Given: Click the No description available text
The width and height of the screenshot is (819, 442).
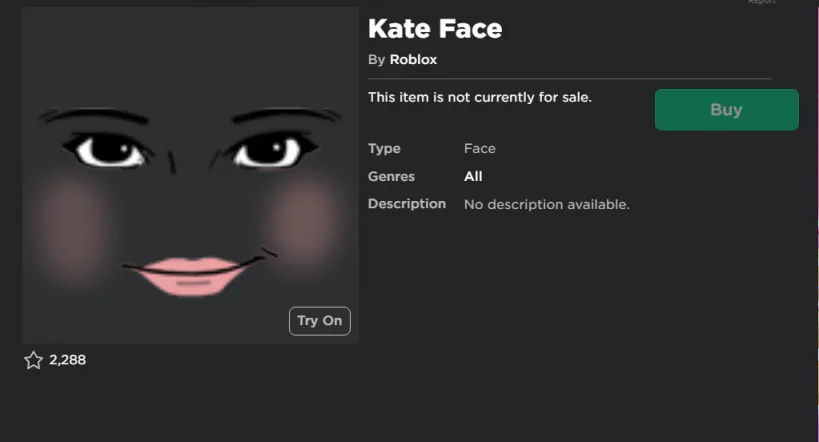Looking at the screenshot, I should tap(547, 204).
